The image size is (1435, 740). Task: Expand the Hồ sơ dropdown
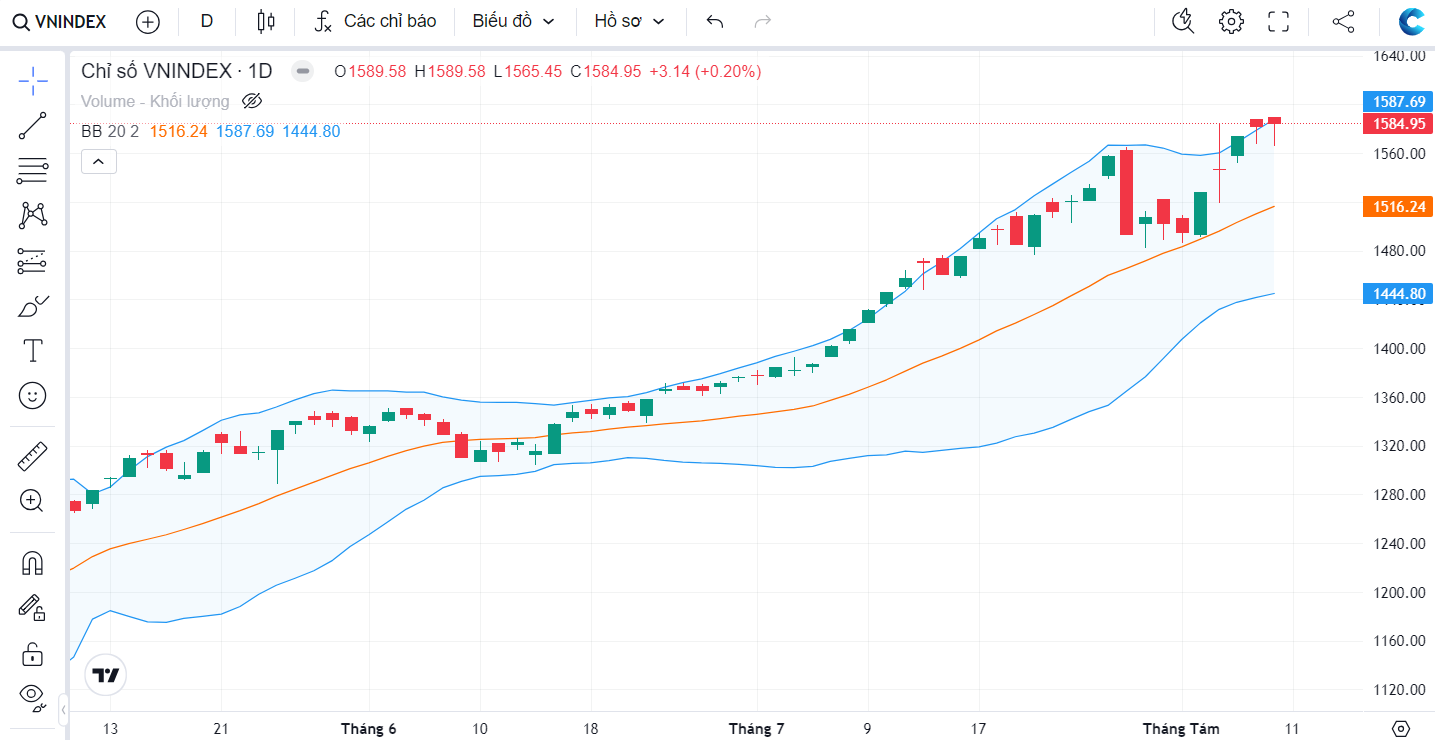coord(629,21)
